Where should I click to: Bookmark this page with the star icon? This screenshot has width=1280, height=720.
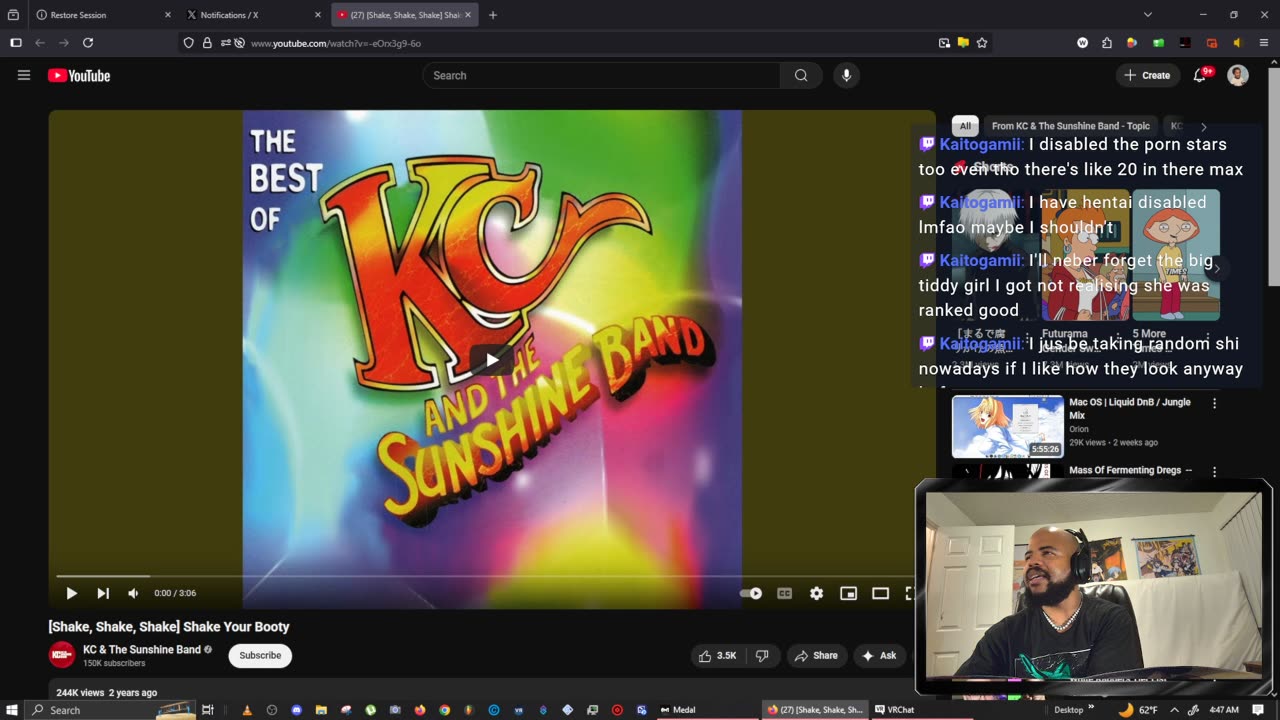[982, 43]
